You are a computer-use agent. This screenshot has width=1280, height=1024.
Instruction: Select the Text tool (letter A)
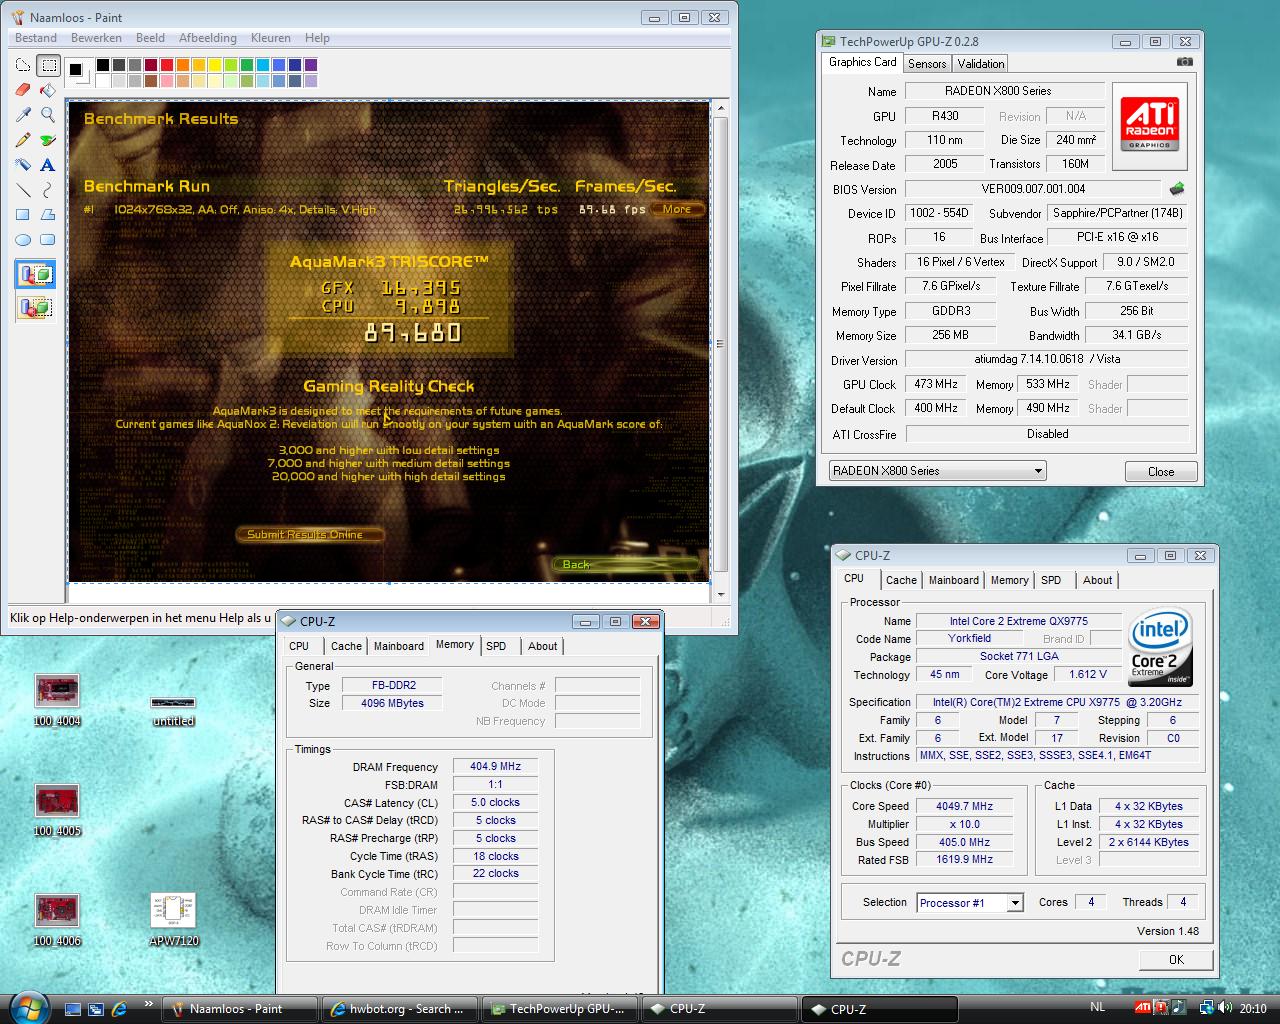coord(47,165)
